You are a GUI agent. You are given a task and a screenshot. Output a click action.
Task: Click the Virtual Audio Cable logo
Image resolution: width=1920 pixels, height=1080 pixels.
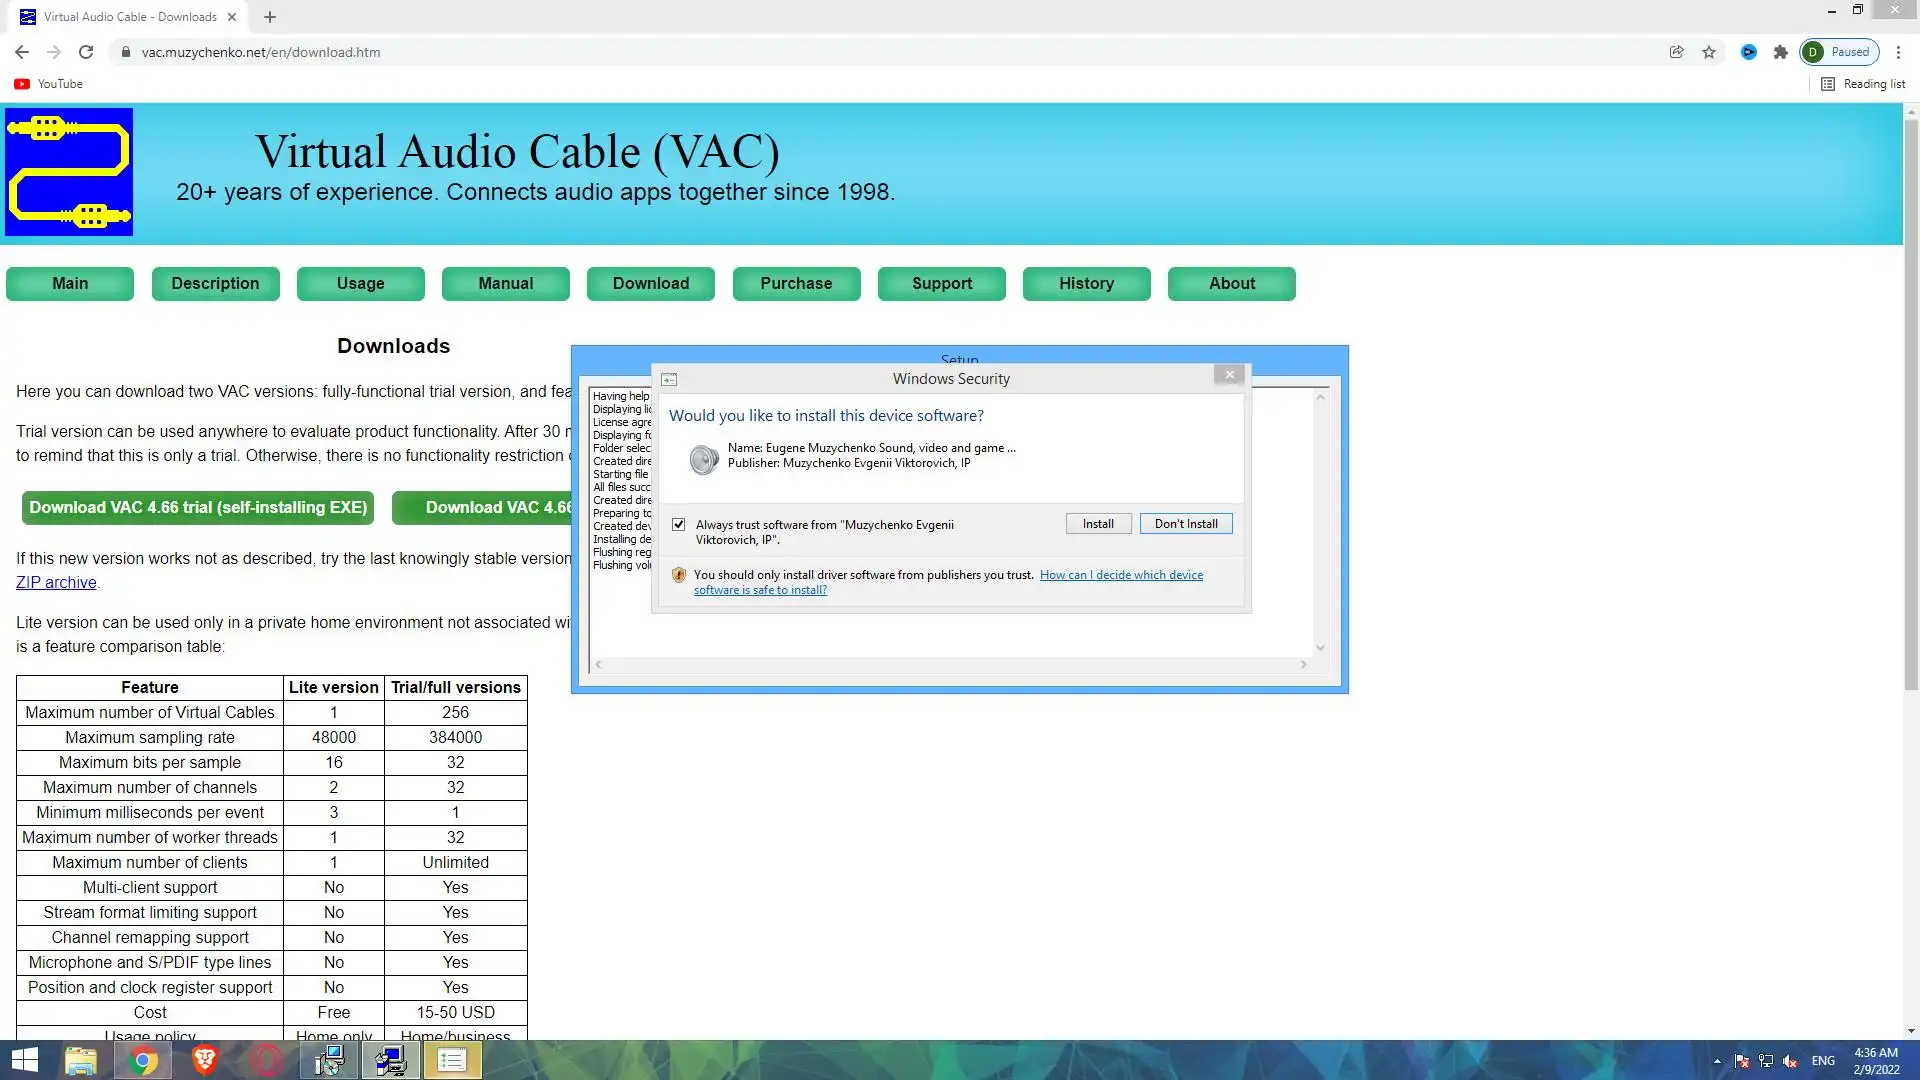coord(69,172)
